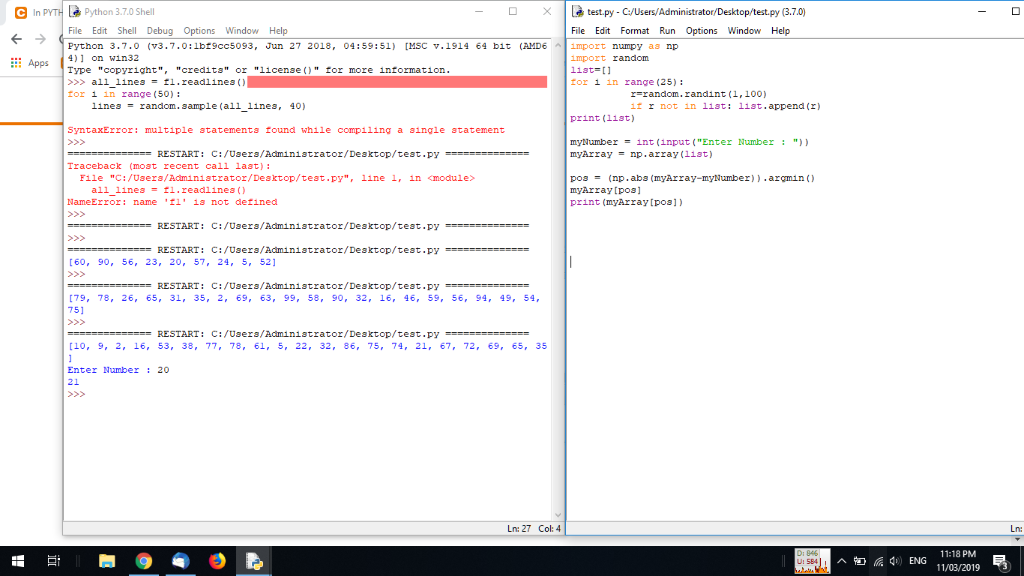This screenshot has height=576, width=1024.
Task: Click the Back arrow in Chrome
Action: pos(14,38)
